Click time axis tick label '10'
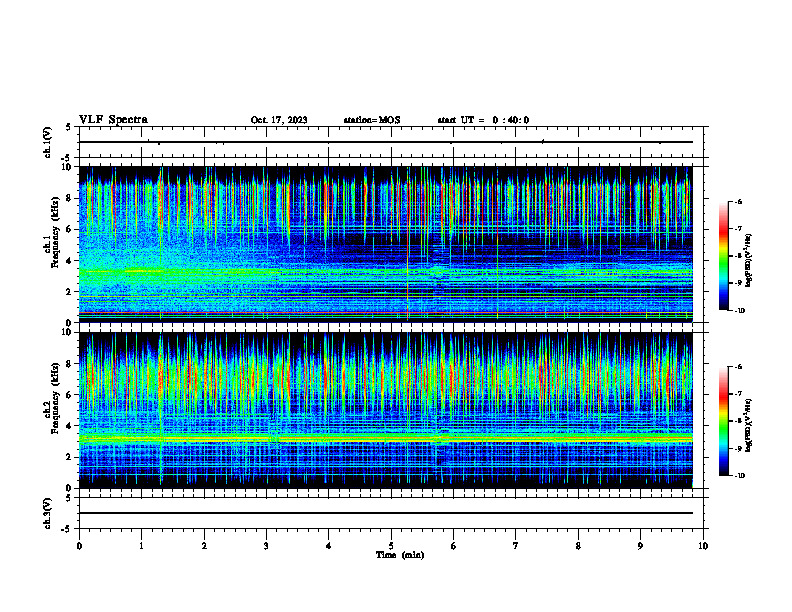 click(703, 546)
